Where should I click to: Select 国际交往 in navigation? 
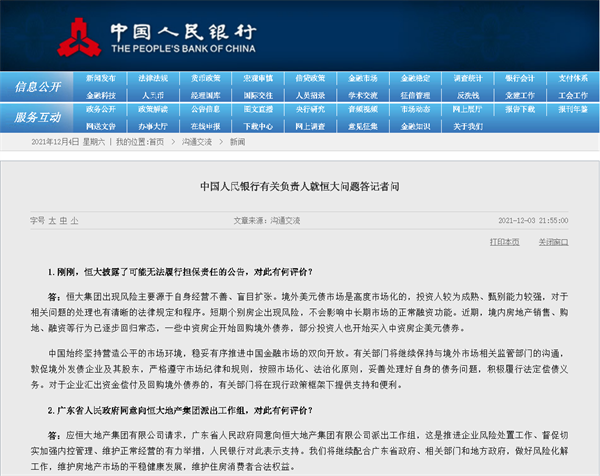tap(258, 95)
